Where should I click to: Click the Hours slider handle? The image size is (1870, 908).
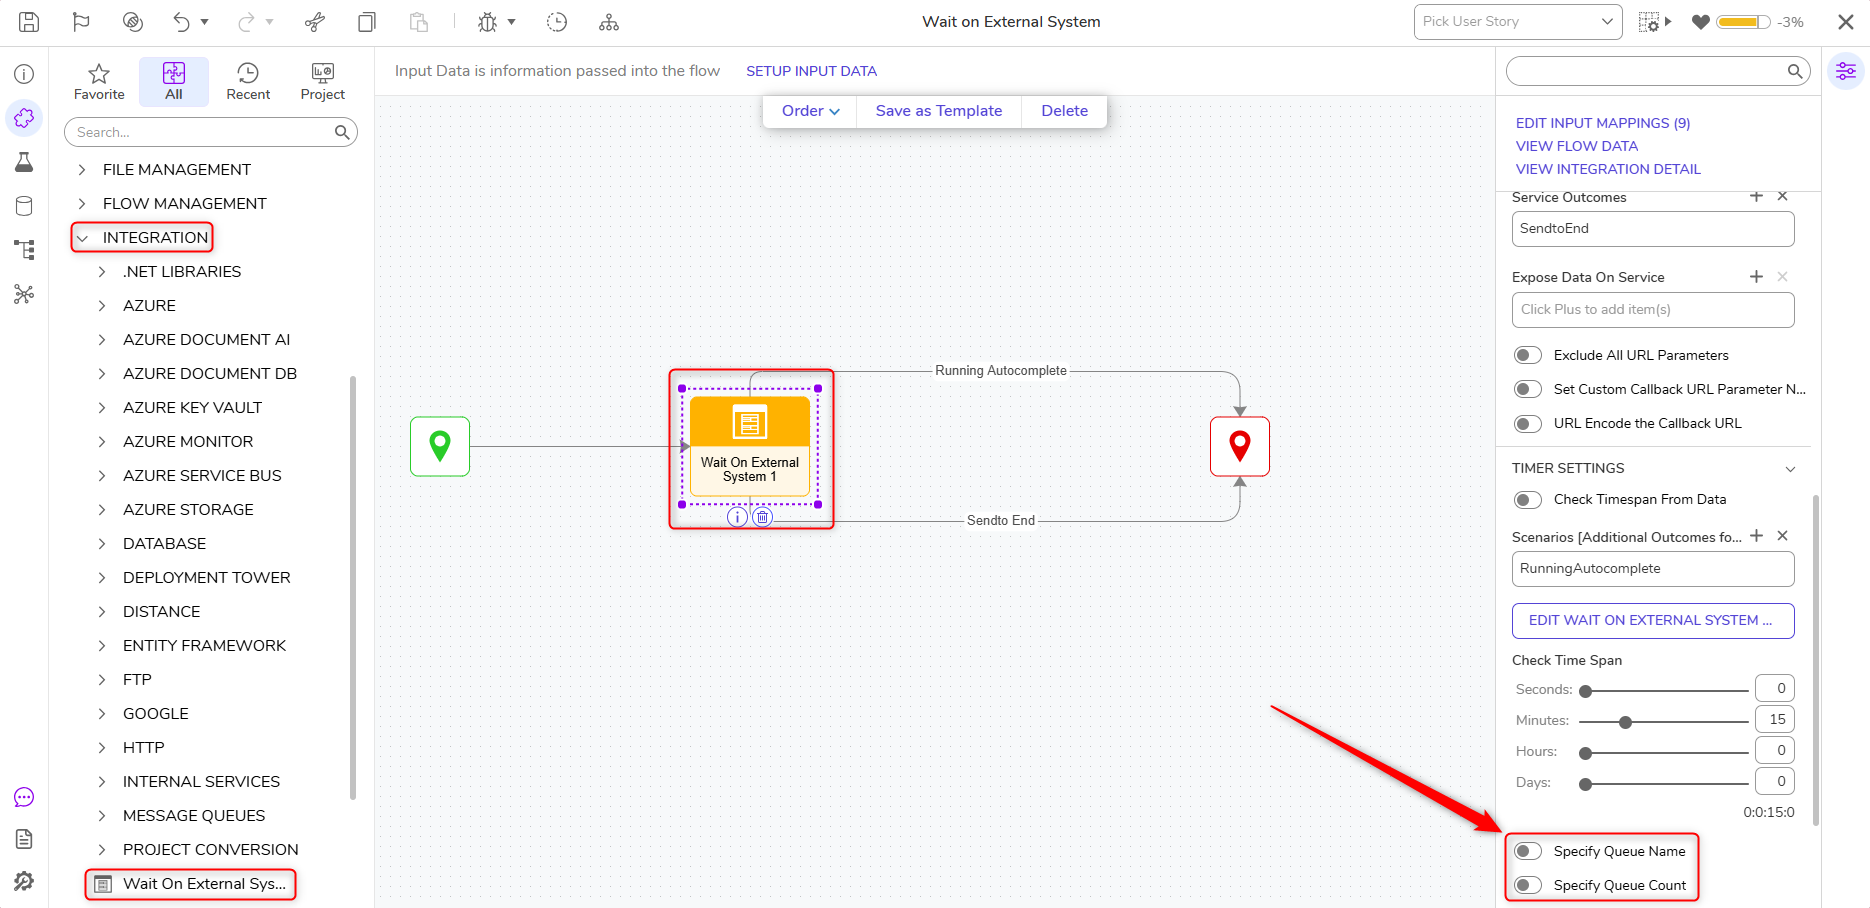[1585, 753]
